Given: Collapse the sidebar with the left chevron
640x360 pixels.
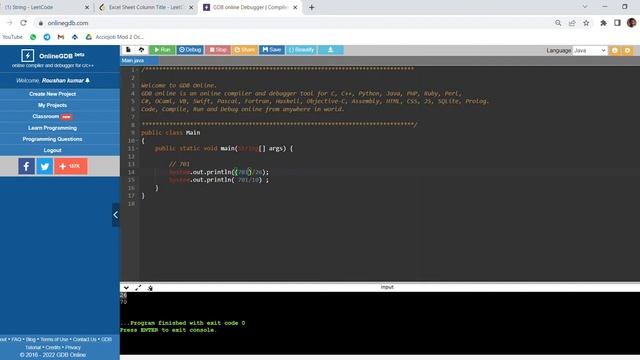Looking at the screenshot, I should tap(116, 215).
